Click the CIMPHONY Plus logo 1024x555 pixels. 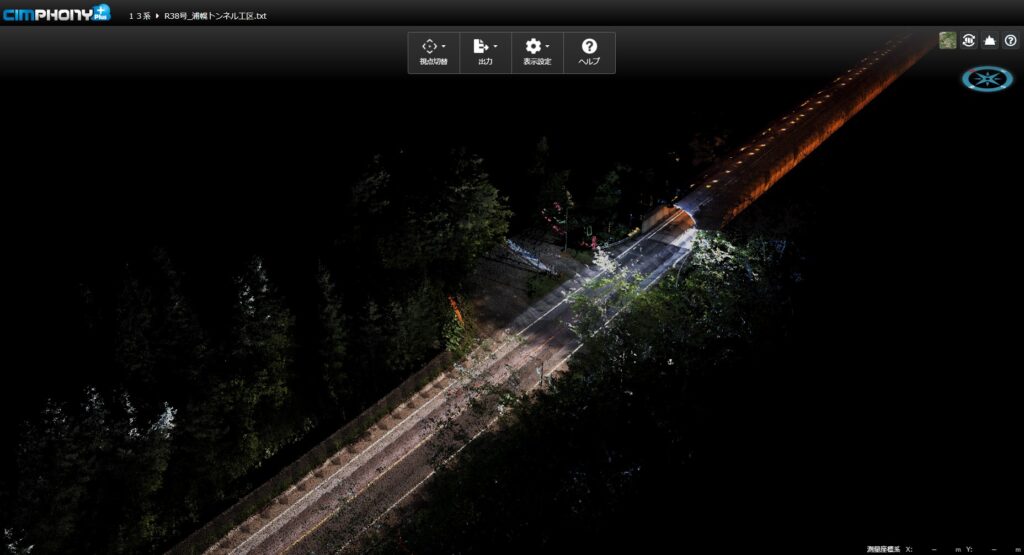click(x=57, y=14)
